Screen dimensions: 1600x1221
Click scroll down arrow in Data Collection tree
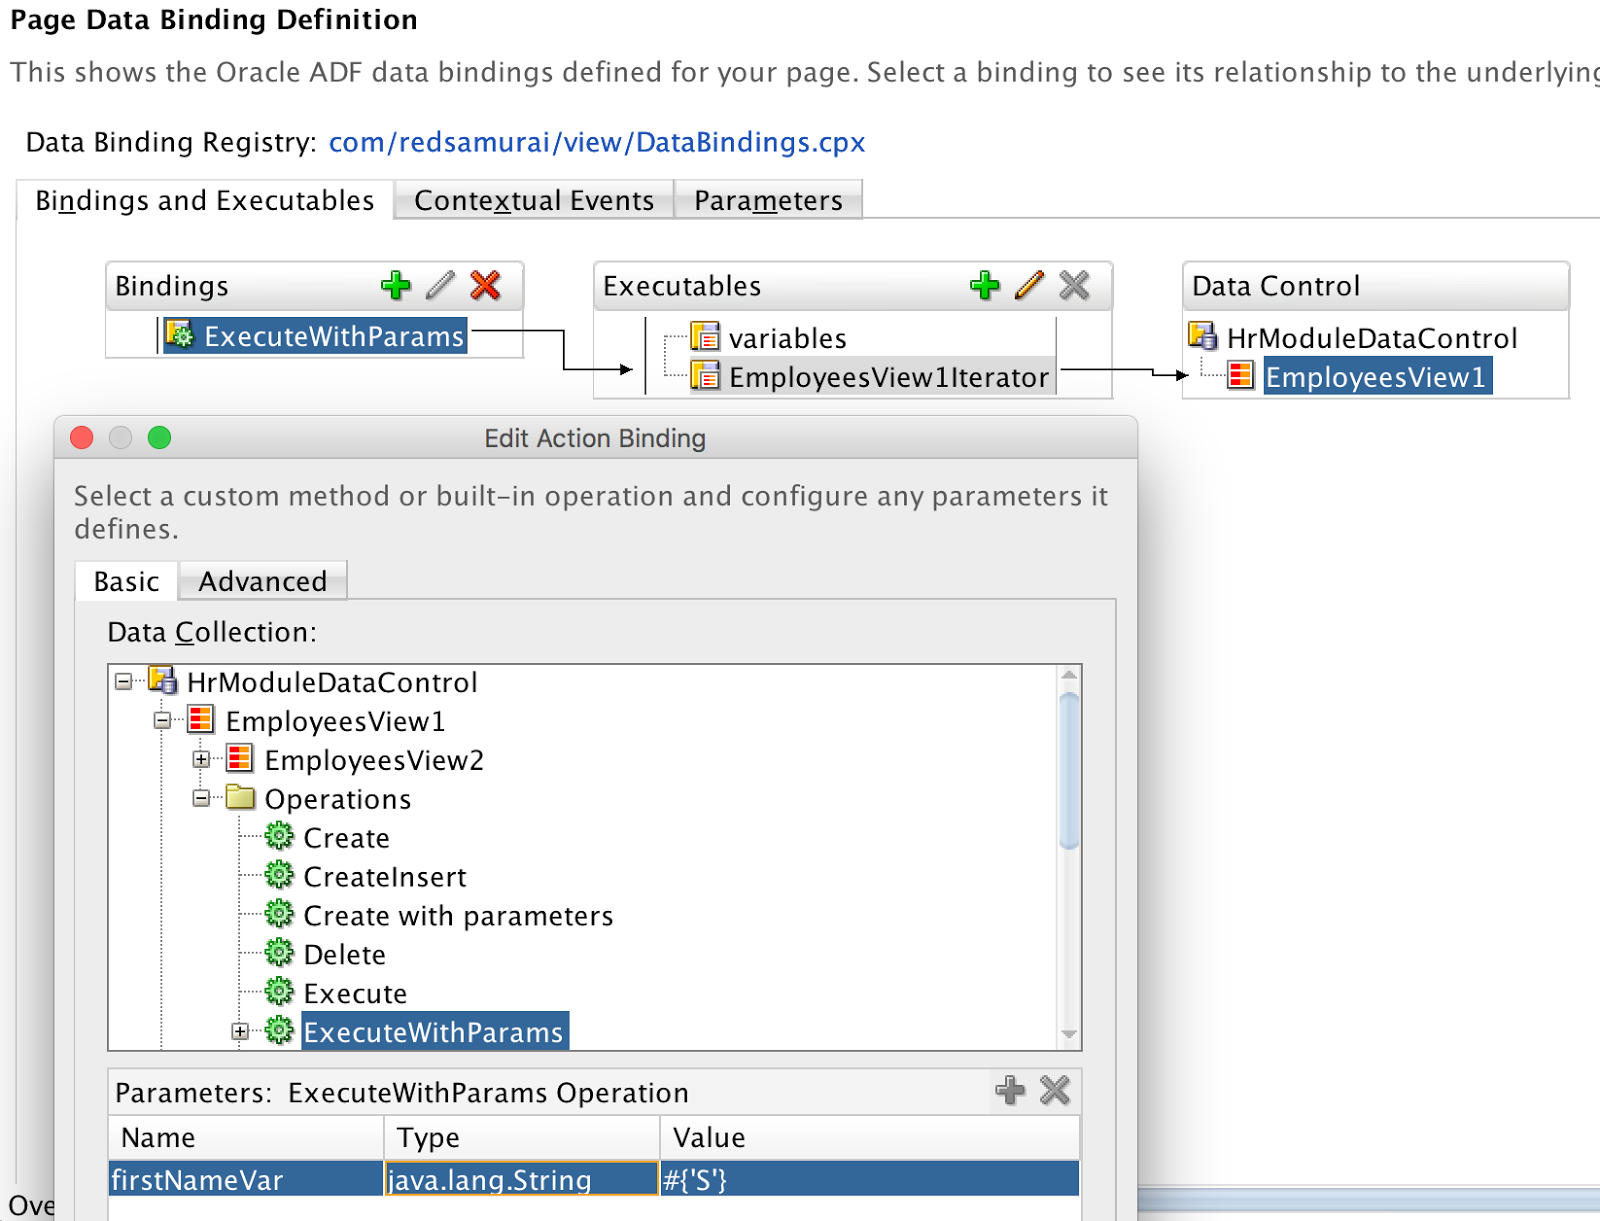click(1069, 1035)
